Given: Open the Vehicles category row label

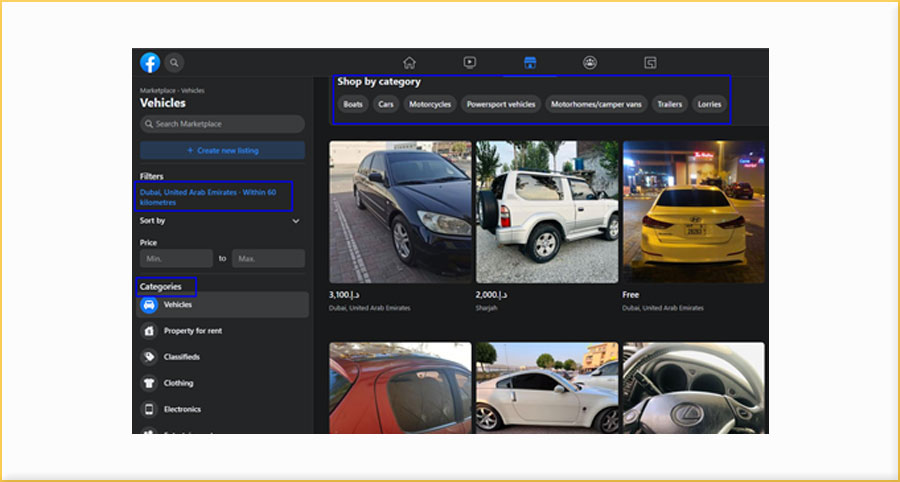Looking at the screenshot, I should pyautogui.click(x=178, y=305).
